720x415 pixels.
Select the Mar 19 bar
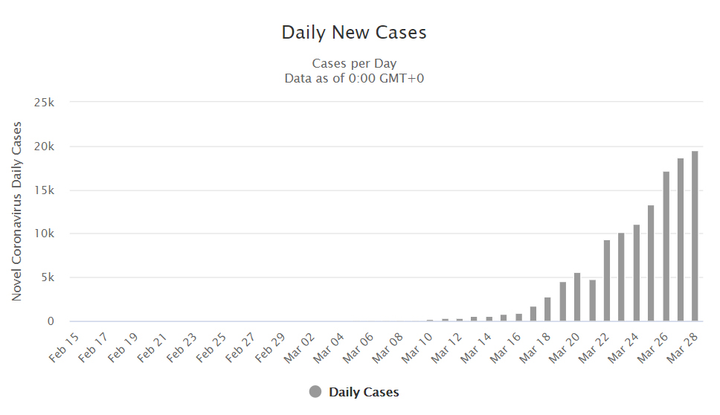pos(562,302)
